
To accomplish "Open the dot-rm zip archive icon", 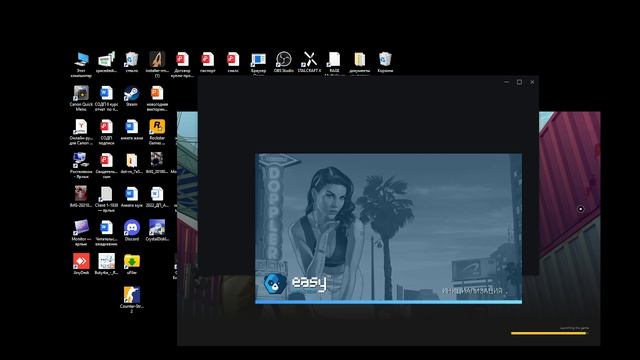I will [x=131, y=163].
